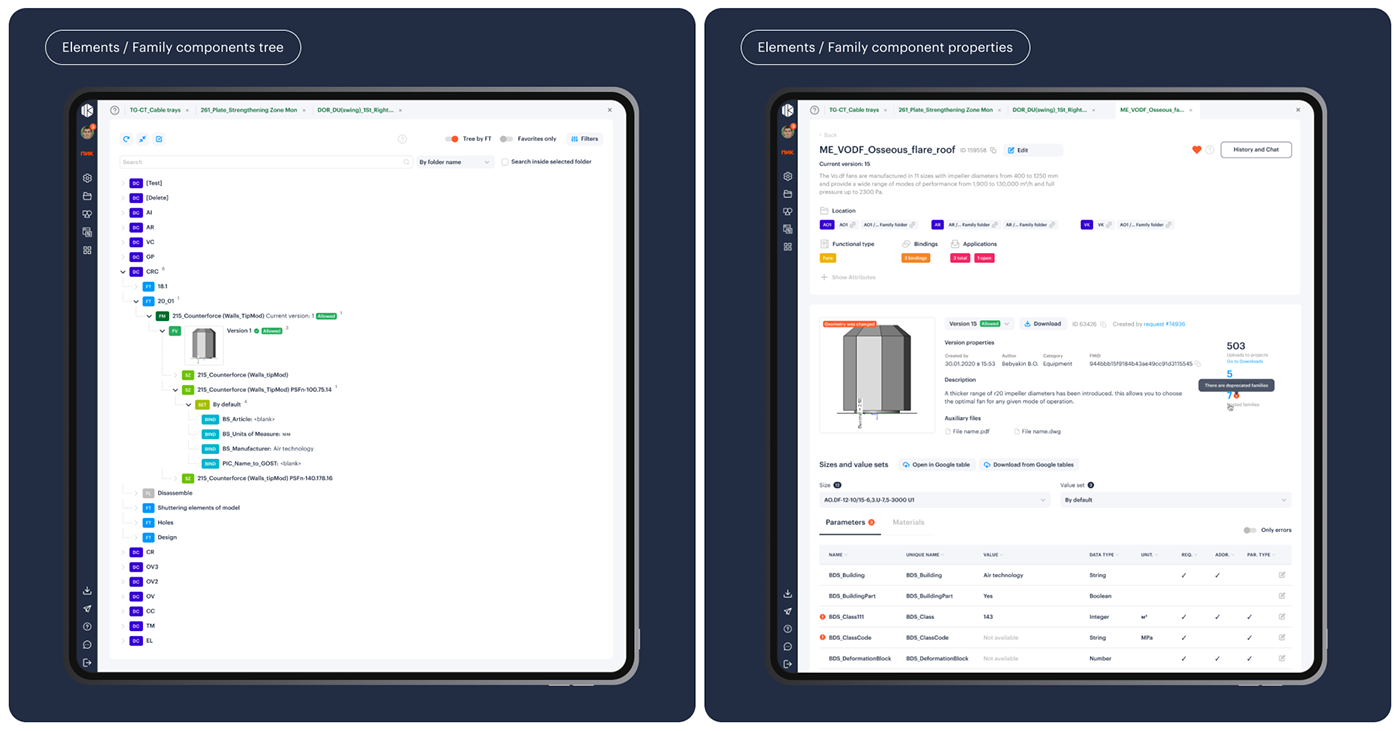This screenshot has width=1400, height=731.
Task: Copy family ID 159558 using copy icon
Action: coord(993,150)
